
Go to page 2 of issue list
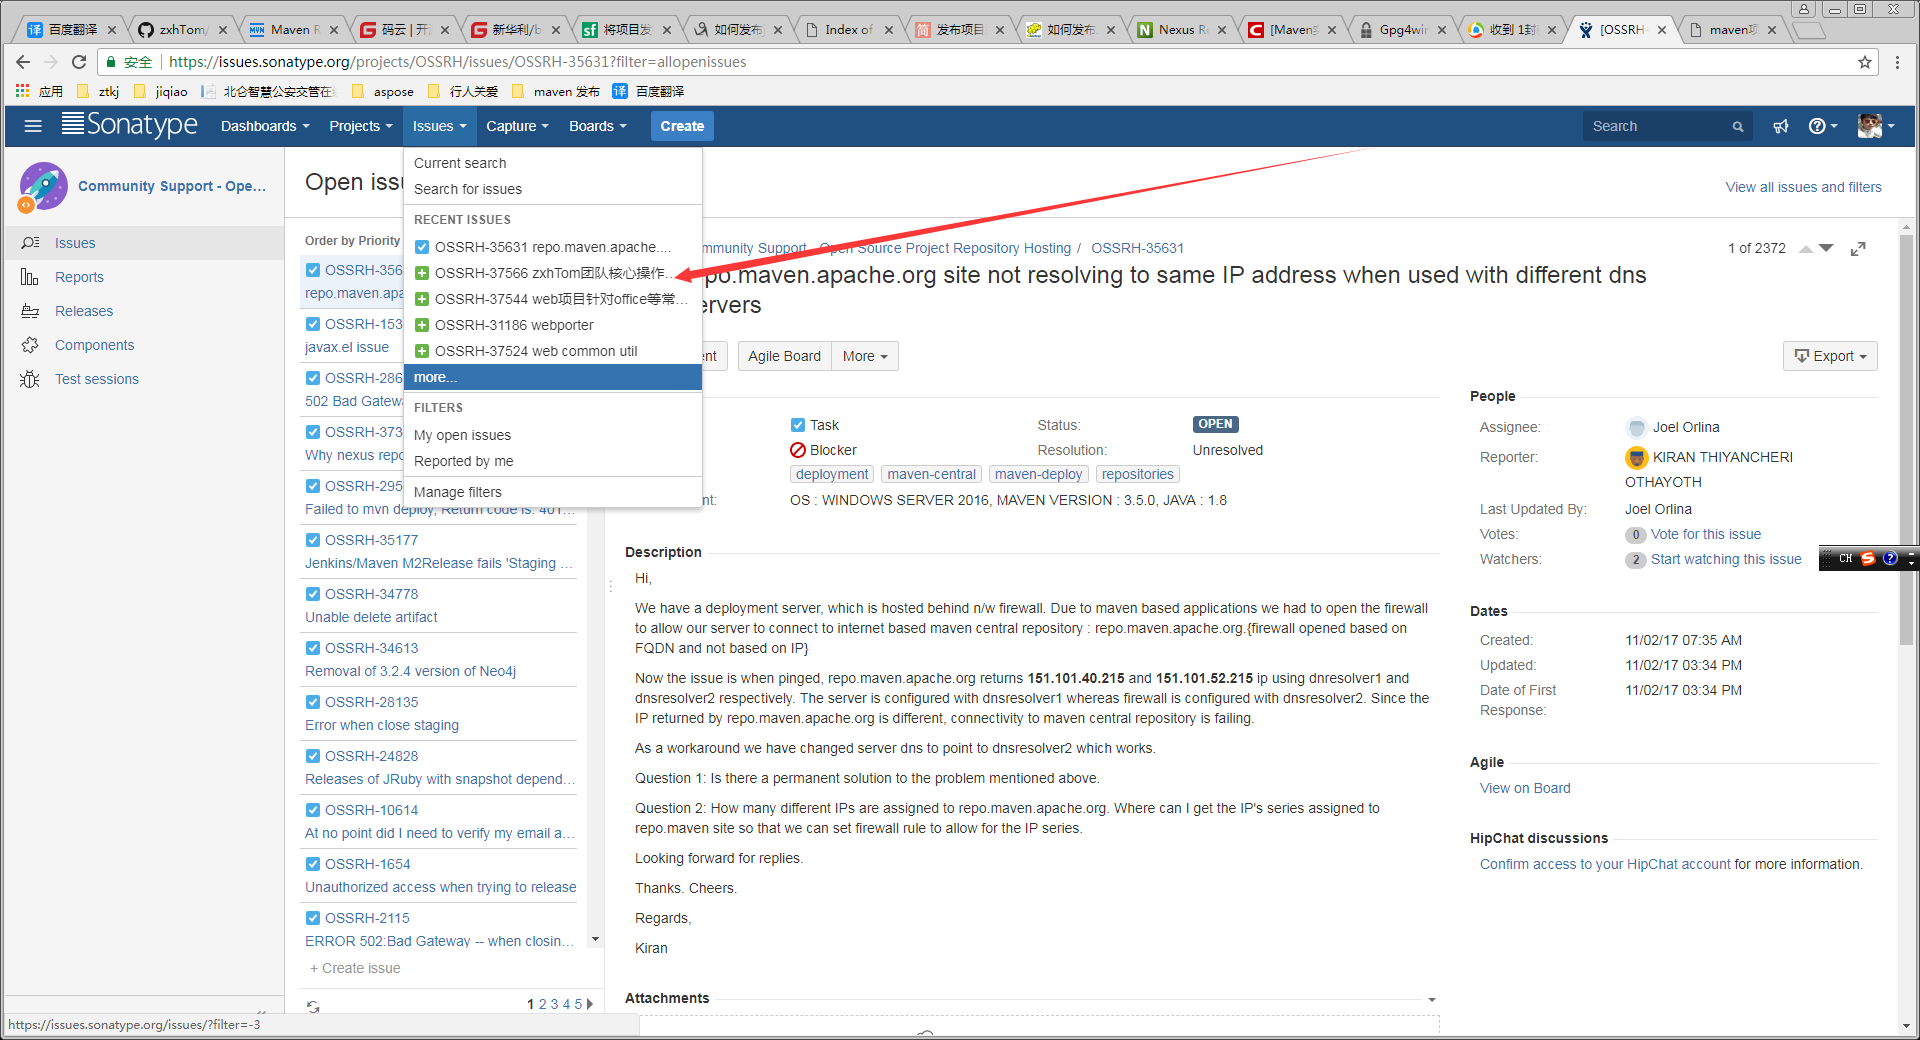pos(542,1004)
